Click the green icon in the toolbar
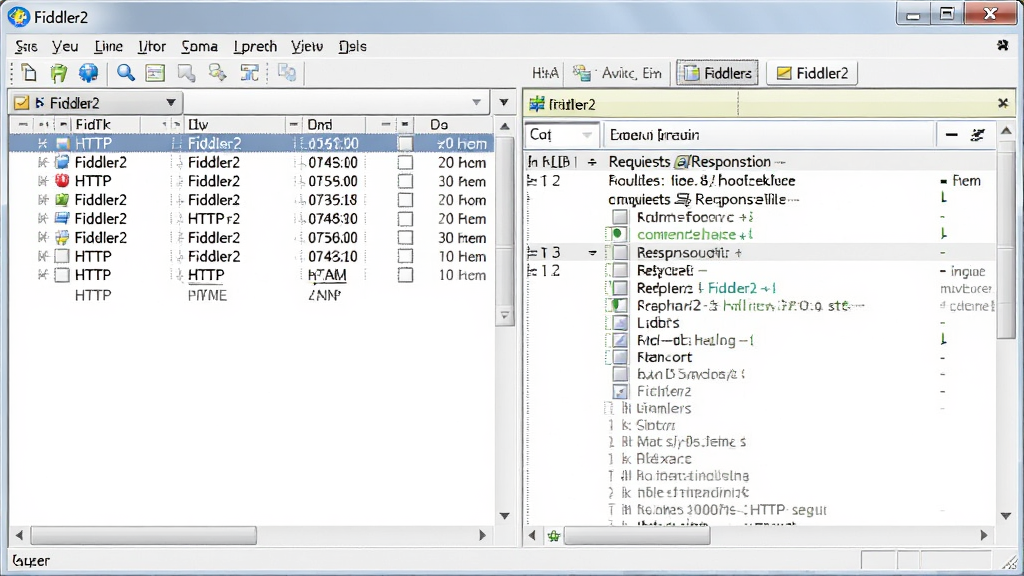Screen dimensions: 1024x576 (x=59, y=72)
